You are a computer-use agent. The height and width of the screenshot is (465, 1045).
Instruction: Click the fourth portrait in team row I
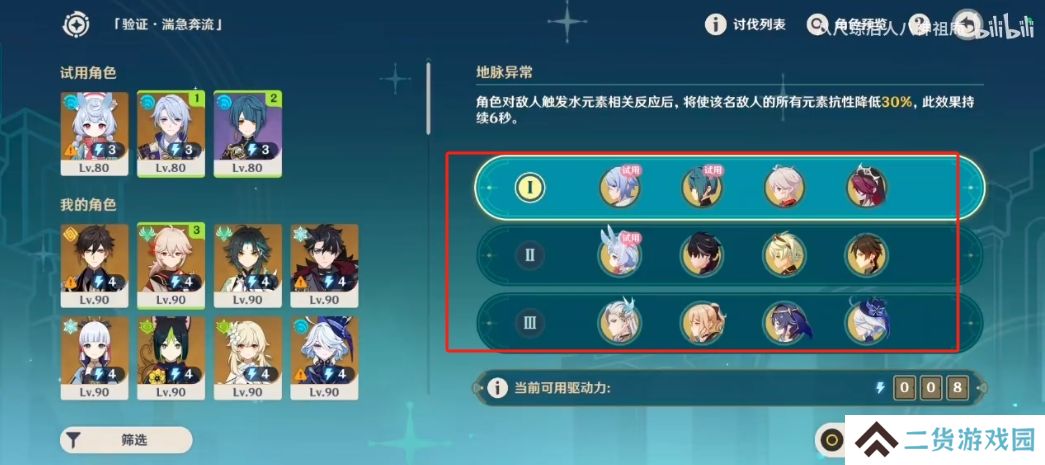tap(866, 187)
